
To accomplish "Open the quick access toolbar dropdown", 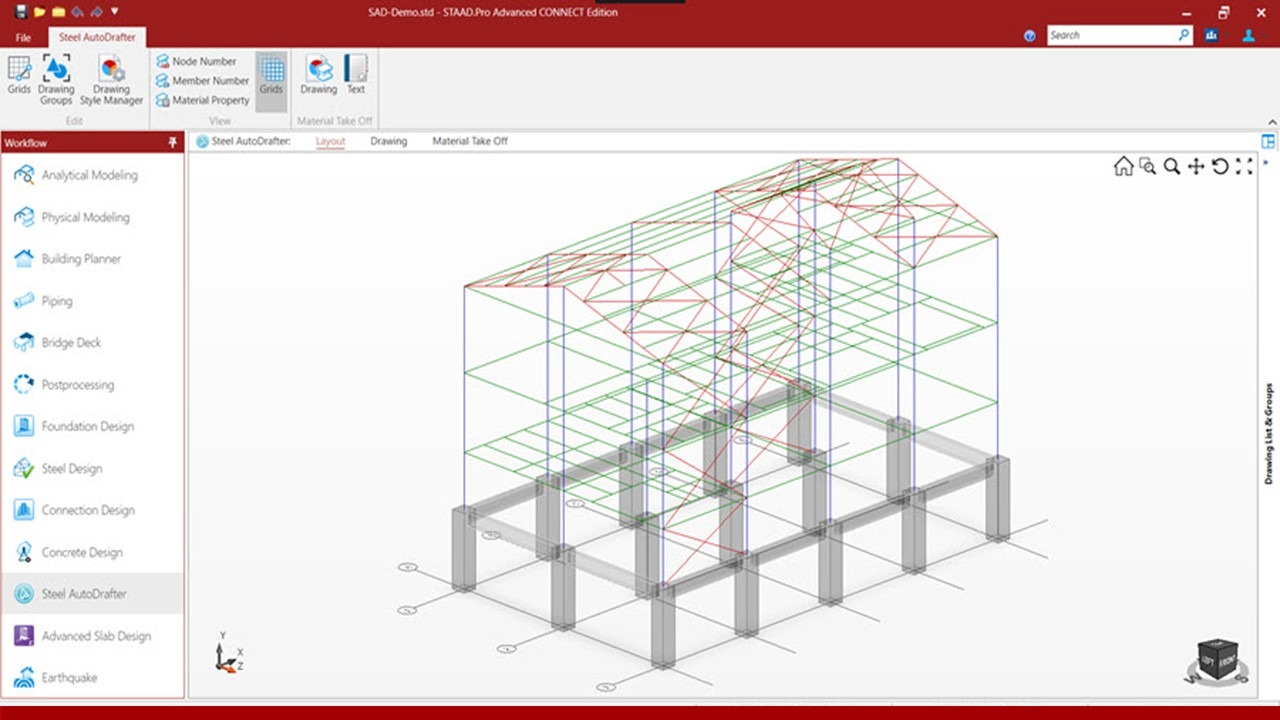I will (115, 12).
